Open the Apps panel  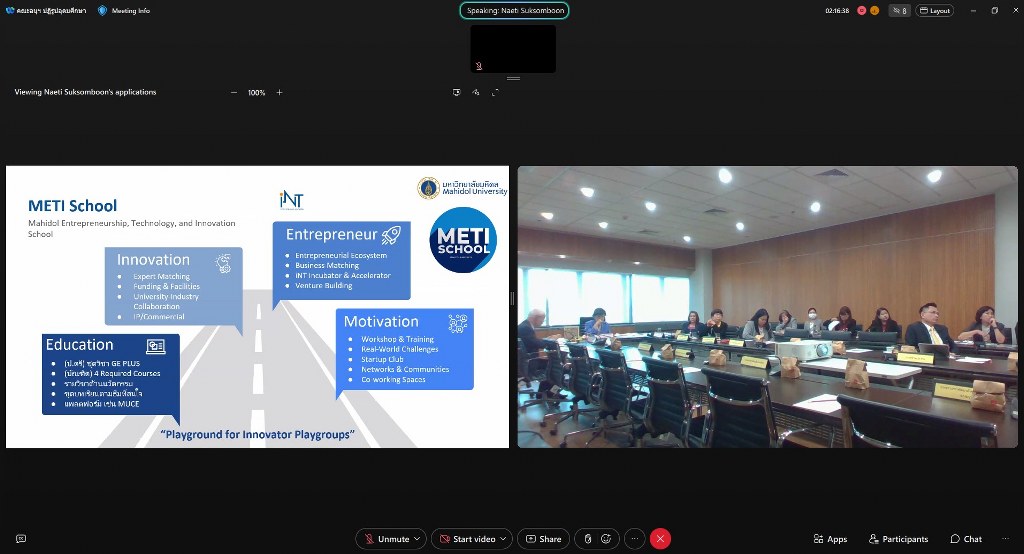point(830,539)
